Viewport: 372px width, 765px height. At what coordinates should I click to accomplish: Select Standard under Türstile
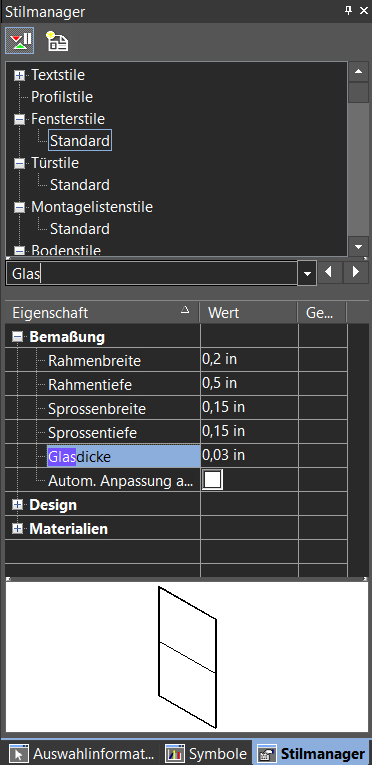(80, 185)
